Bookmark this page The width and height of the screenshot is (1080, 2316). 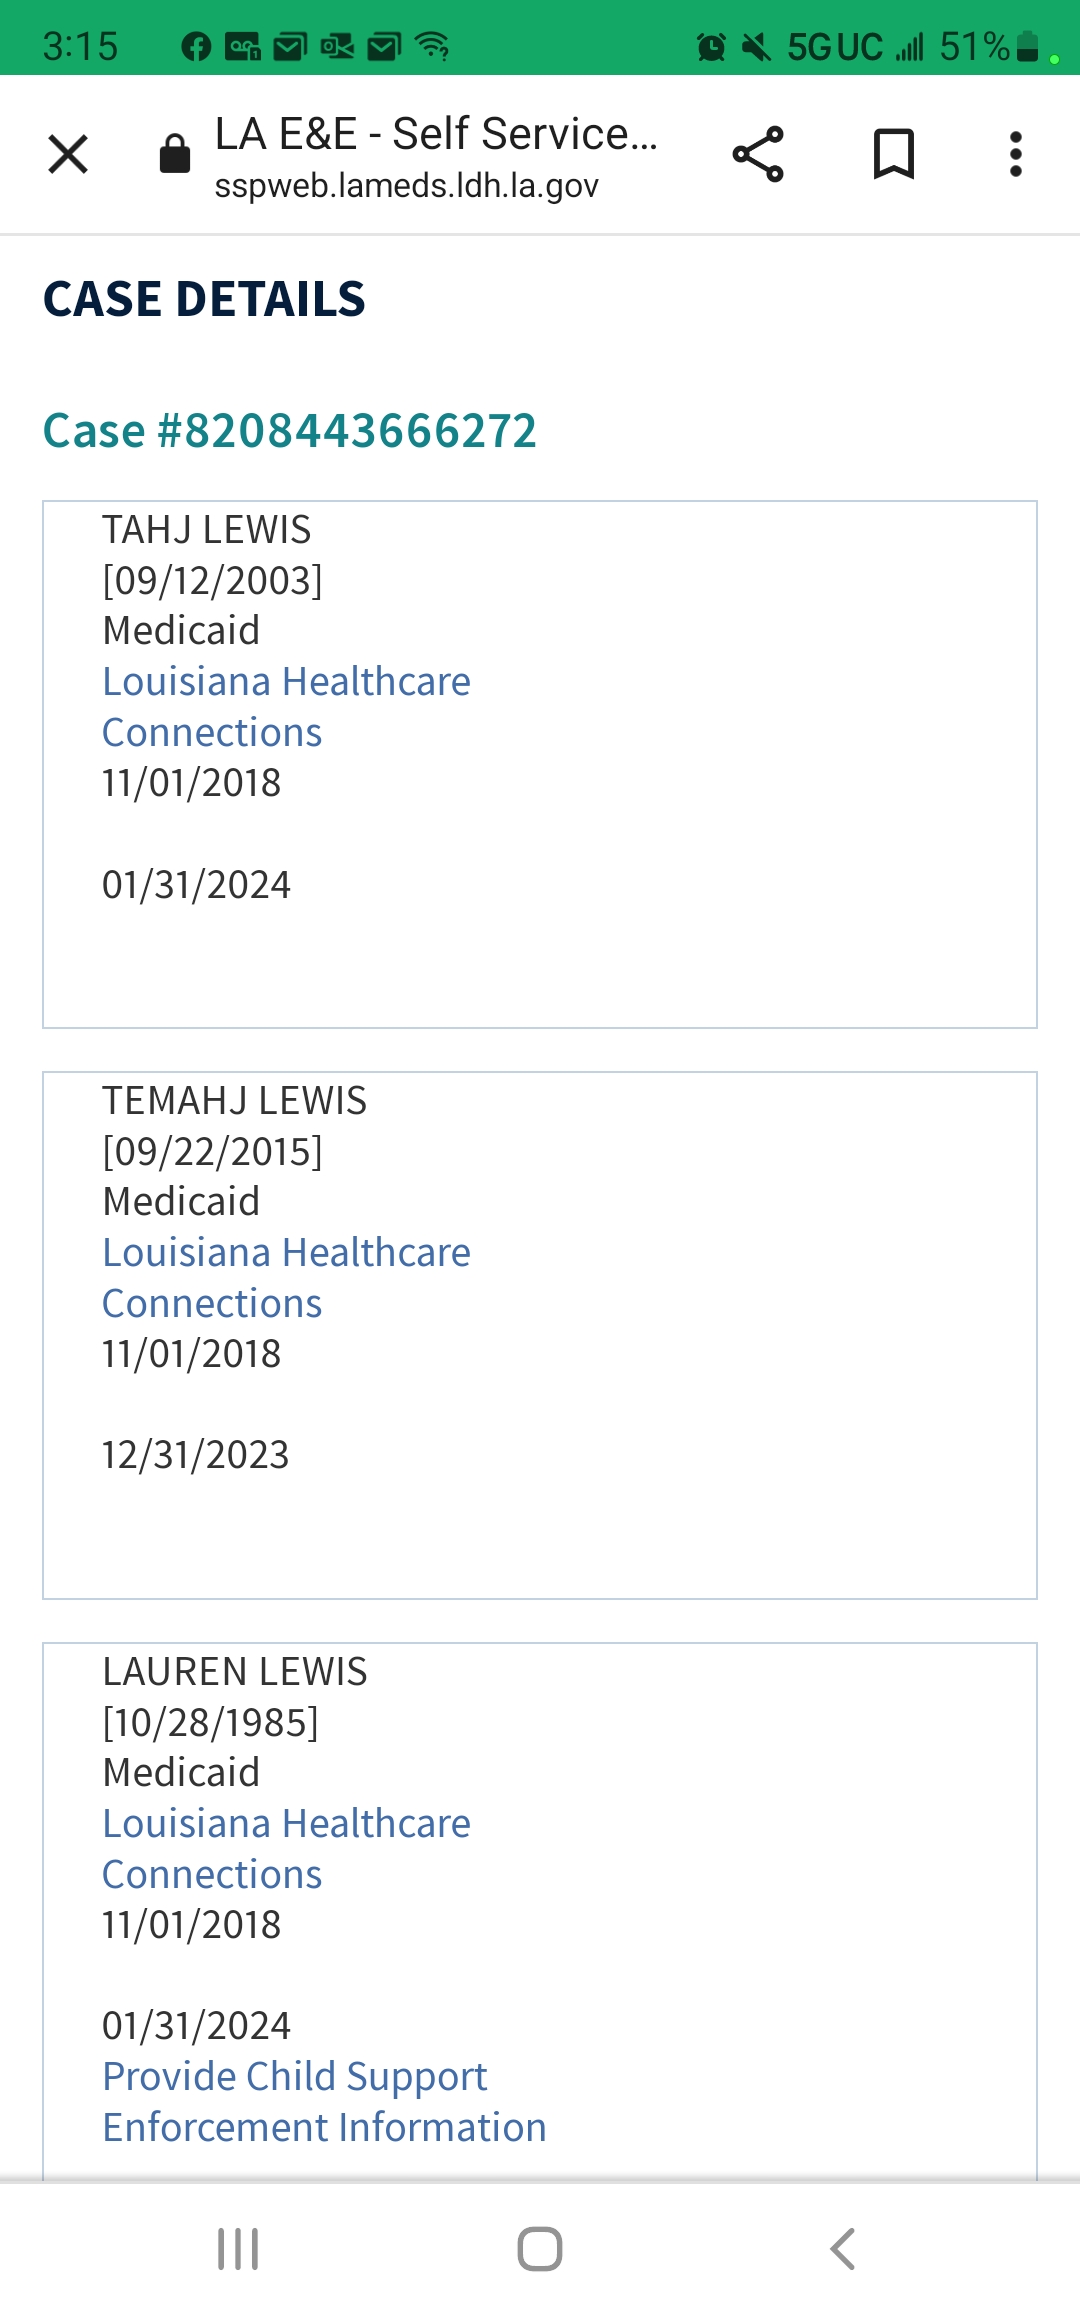pos(894,154)
